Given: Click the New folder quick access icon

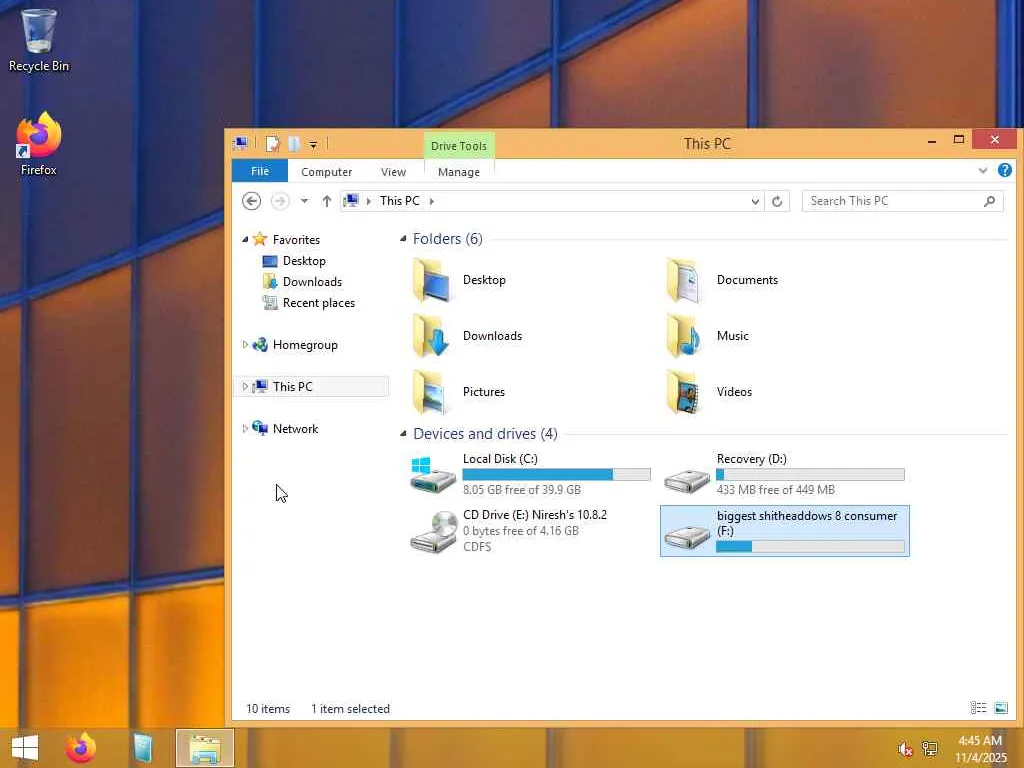Looking at the screenshot, I should [x=295, y=144].
